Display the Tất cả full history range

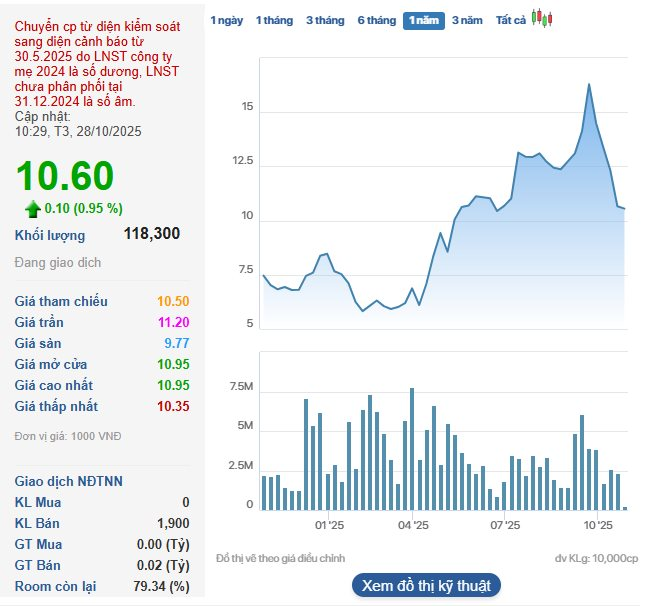point(511,20)
